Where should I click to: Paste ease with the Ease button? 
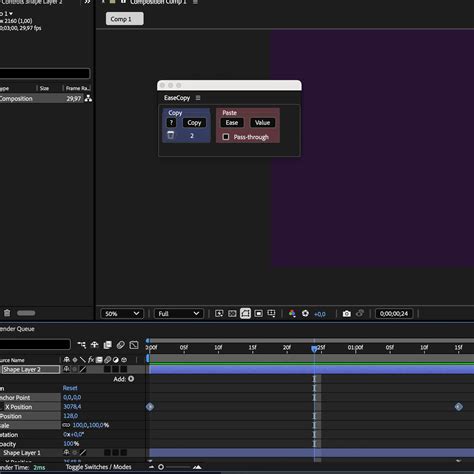[232, 123]
